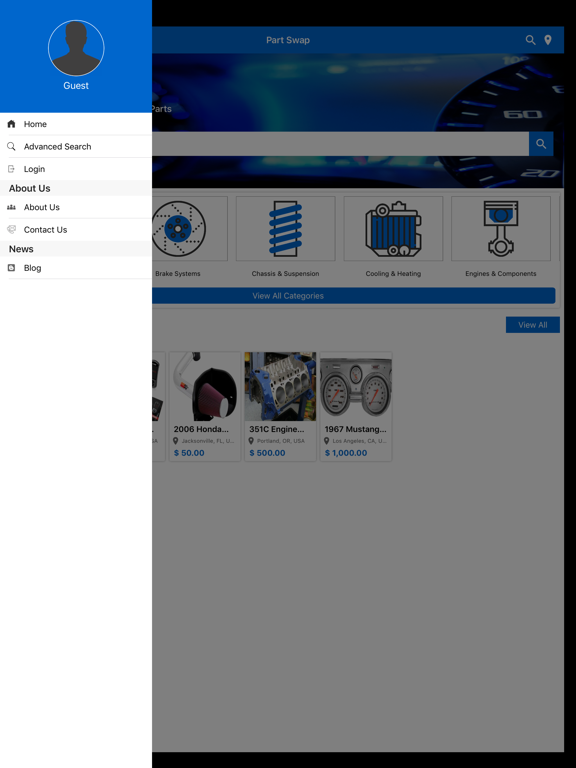Click the About Us section header

pyautogui.click(x=29, y=188)
